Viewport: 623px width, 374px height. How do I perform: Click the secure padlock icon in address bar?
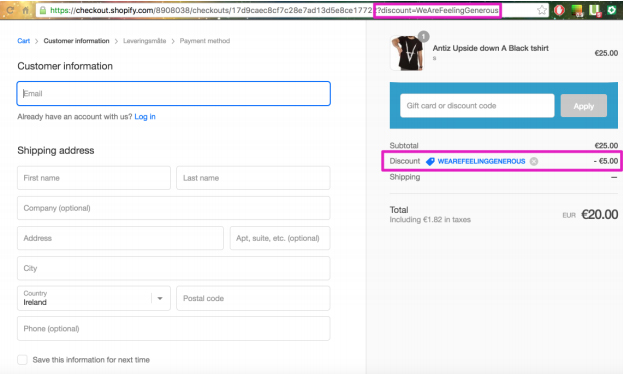pos(43,10)
